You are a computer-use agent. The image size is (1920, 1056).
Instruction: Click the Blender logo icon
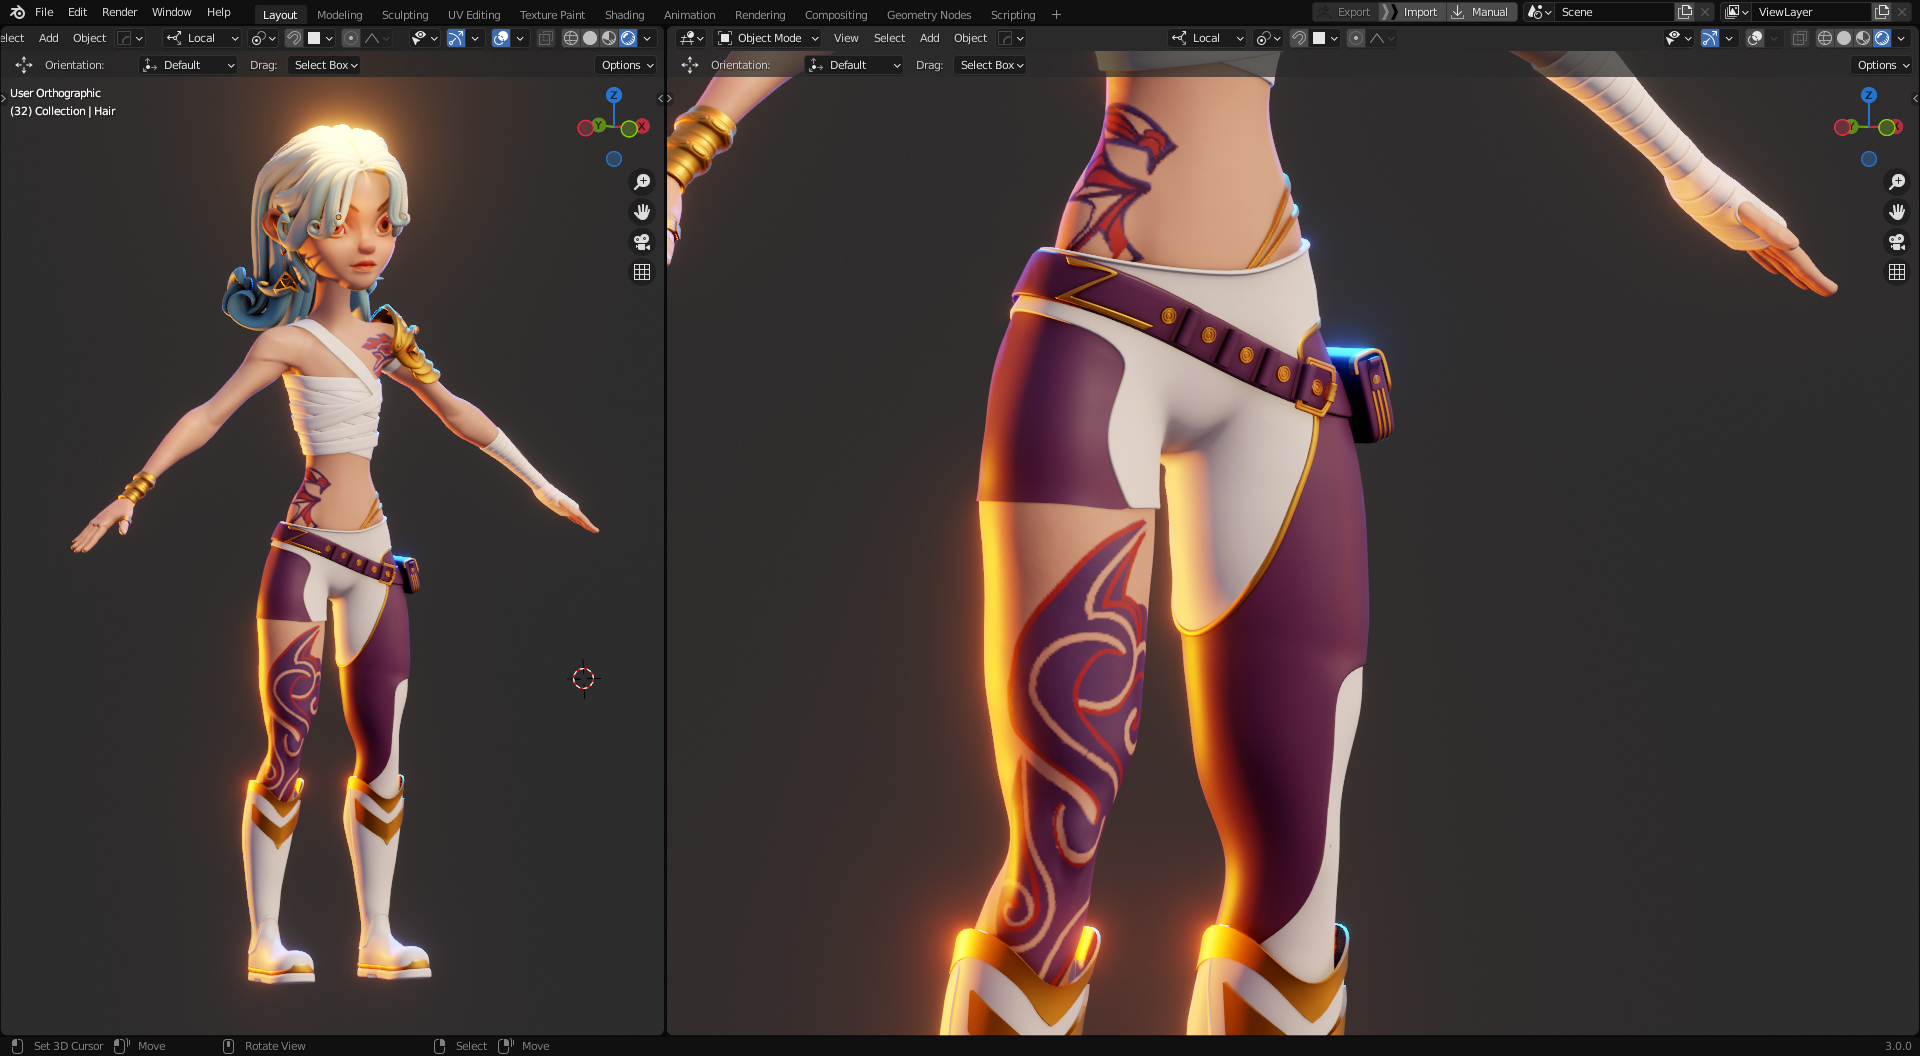17,12
